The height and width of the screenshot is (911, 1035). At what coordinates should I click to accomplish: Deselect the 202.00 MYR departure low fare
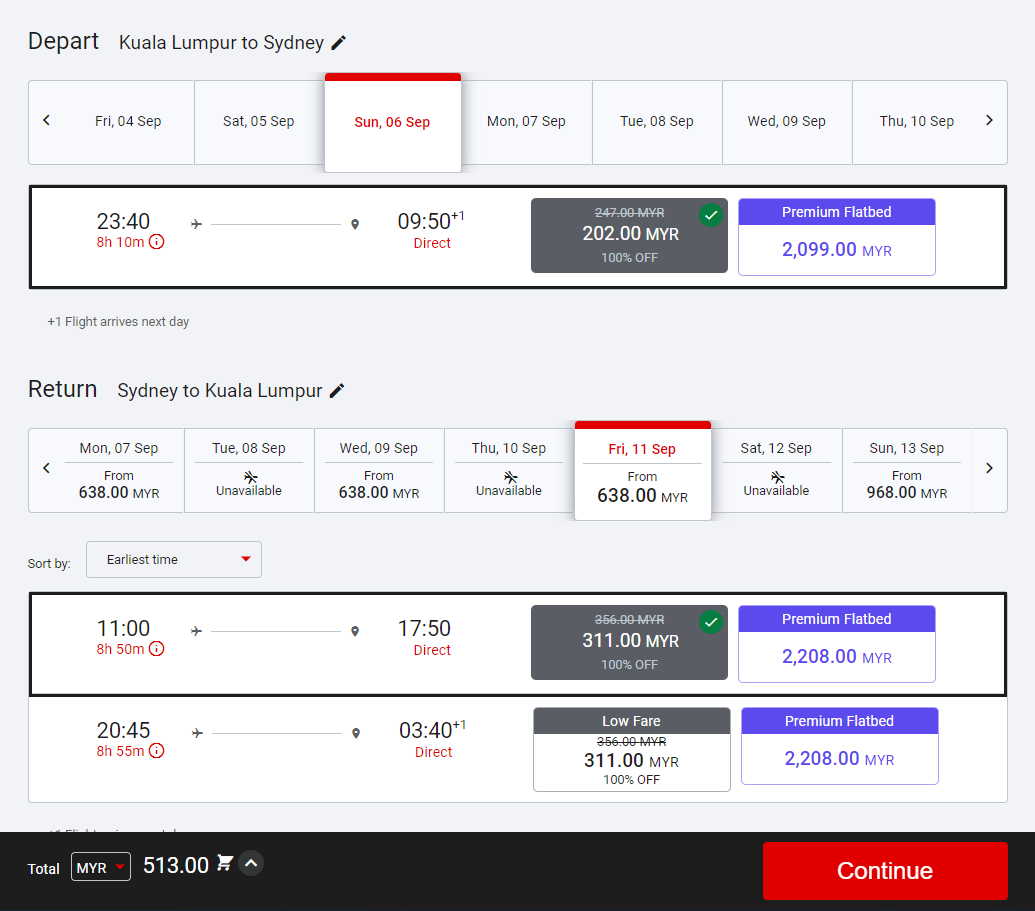click(629, 235)
